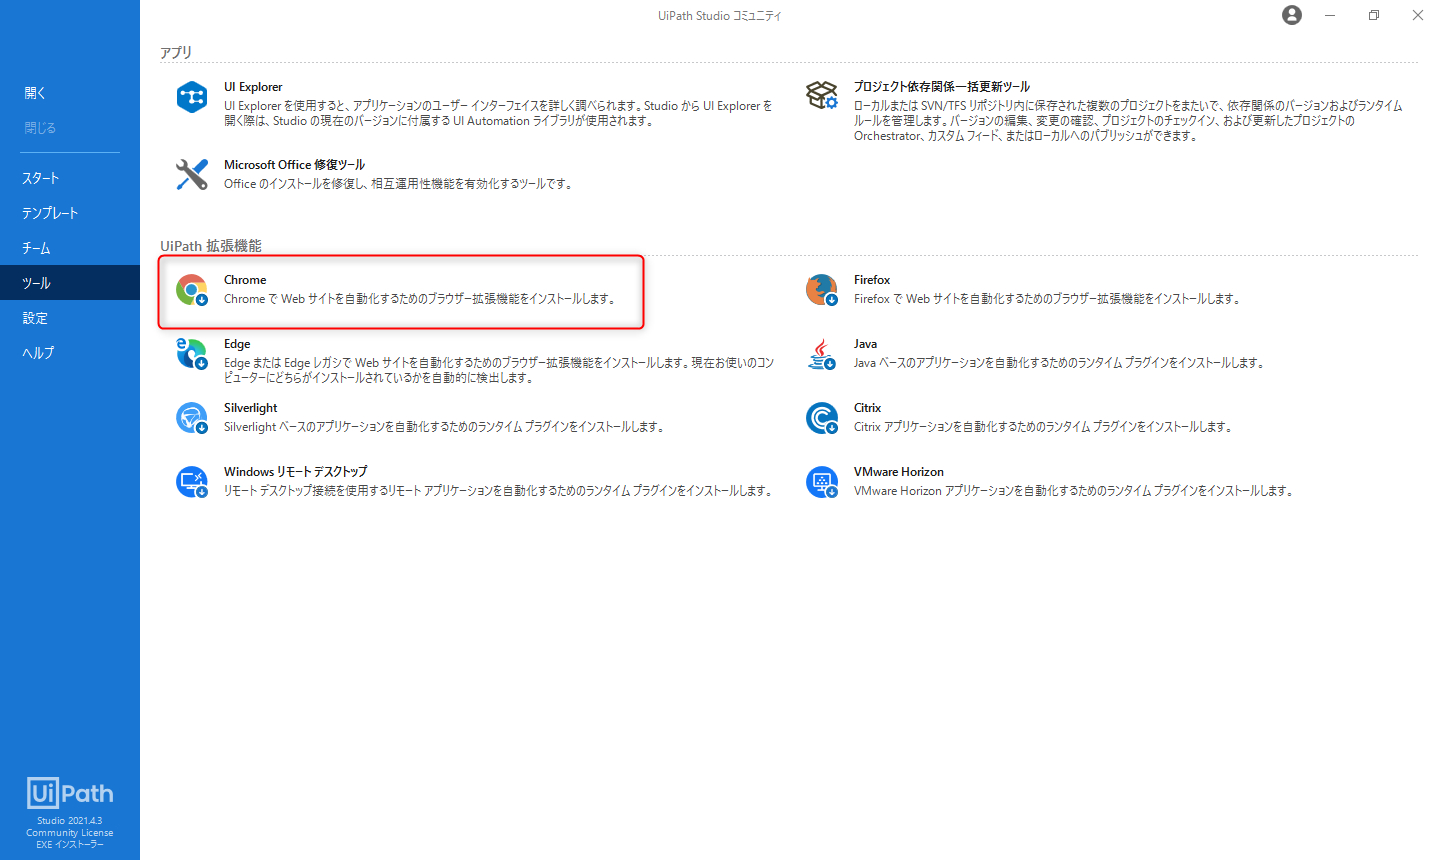Open the UI Explorer tool icon
Image resolution: width=1440 pixels, height=860 pixels.
coord(191,97)
